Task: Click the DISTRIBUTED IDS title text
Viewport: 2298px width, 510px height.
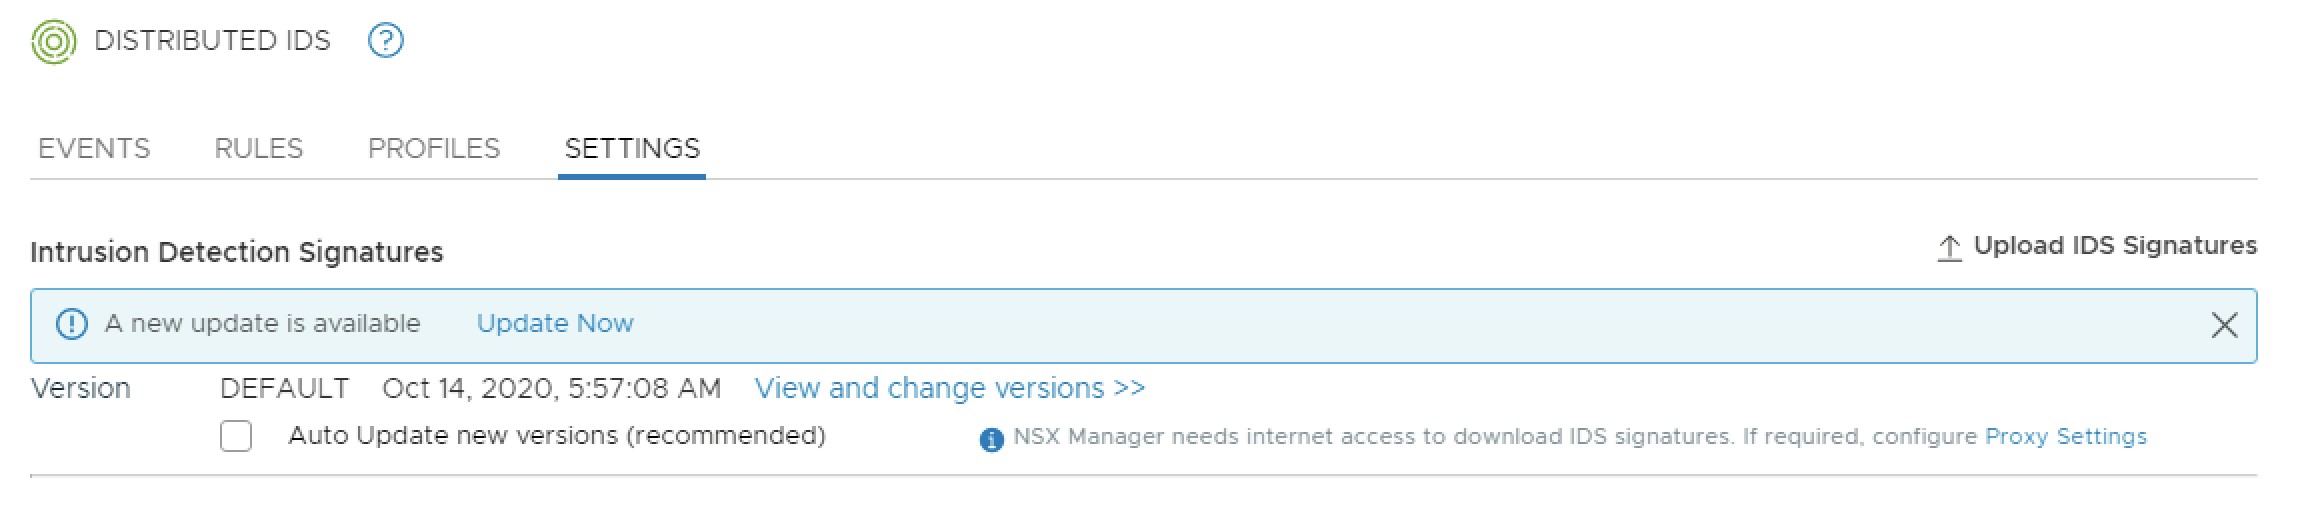Action: coord(212,41)
